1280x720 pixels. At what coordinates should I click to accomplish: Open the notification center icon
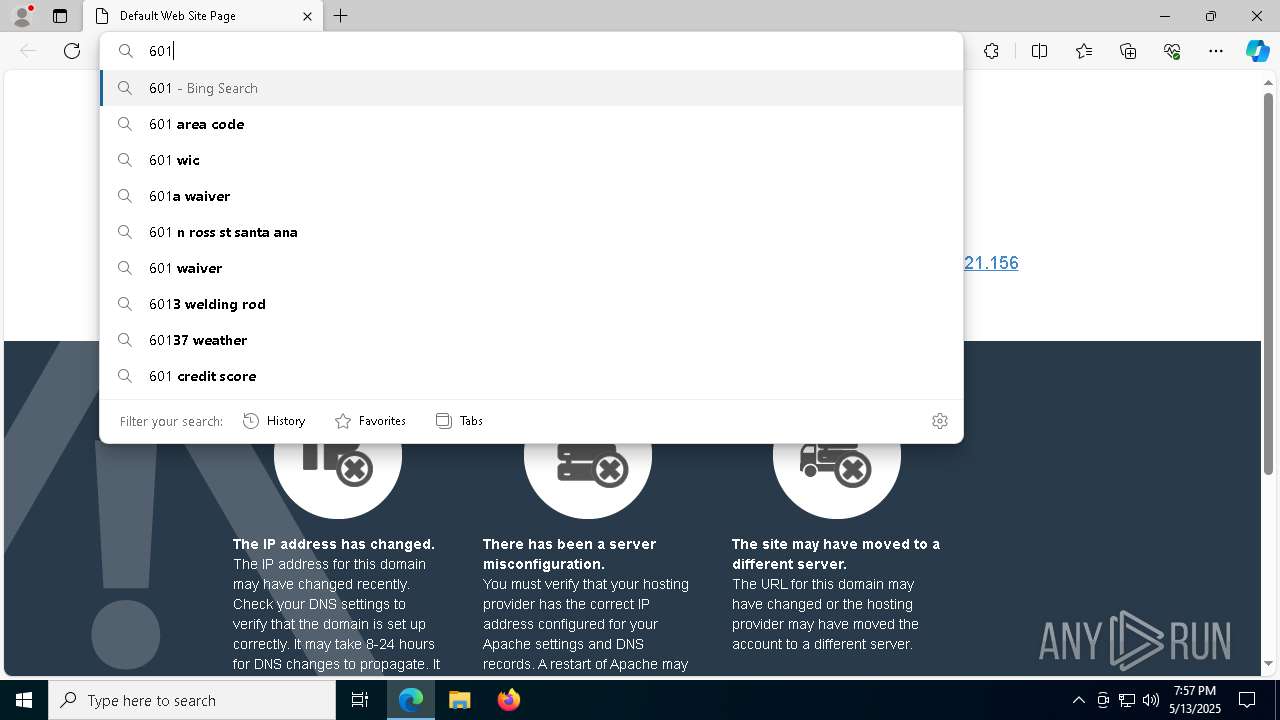tap(1247, 700)
